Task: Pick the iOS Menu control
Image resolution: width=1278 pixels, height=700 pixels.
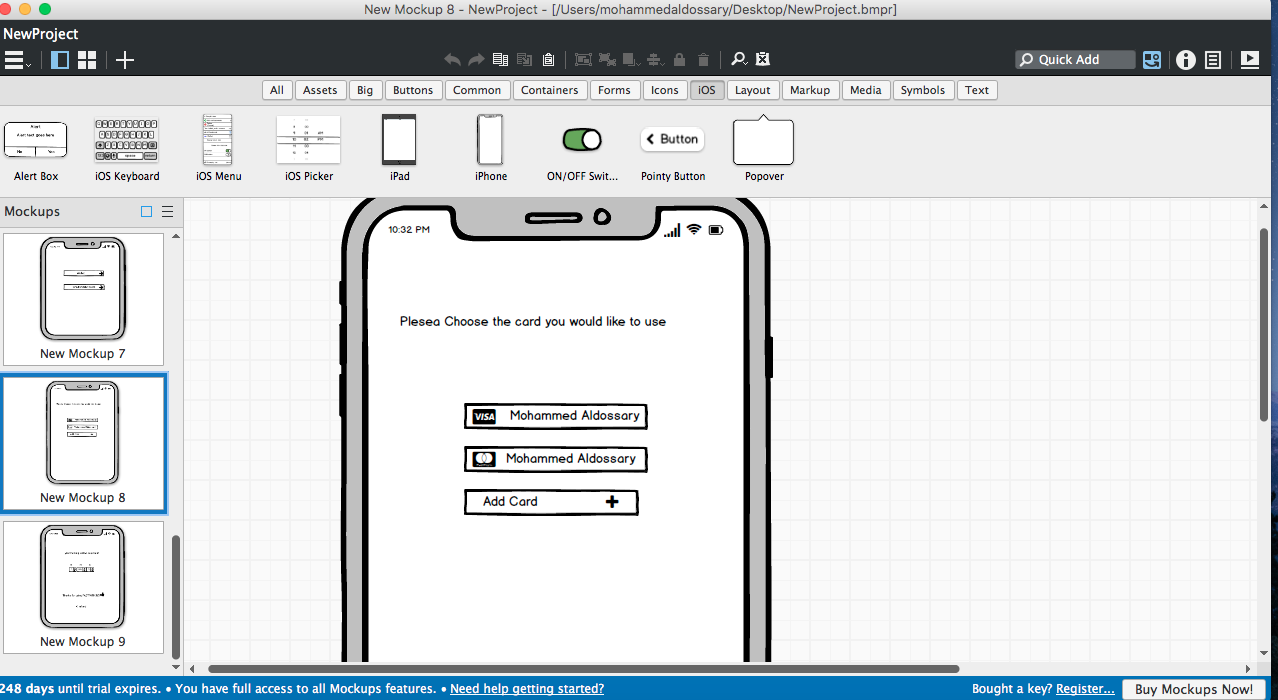Action: [x=218, y=148]
